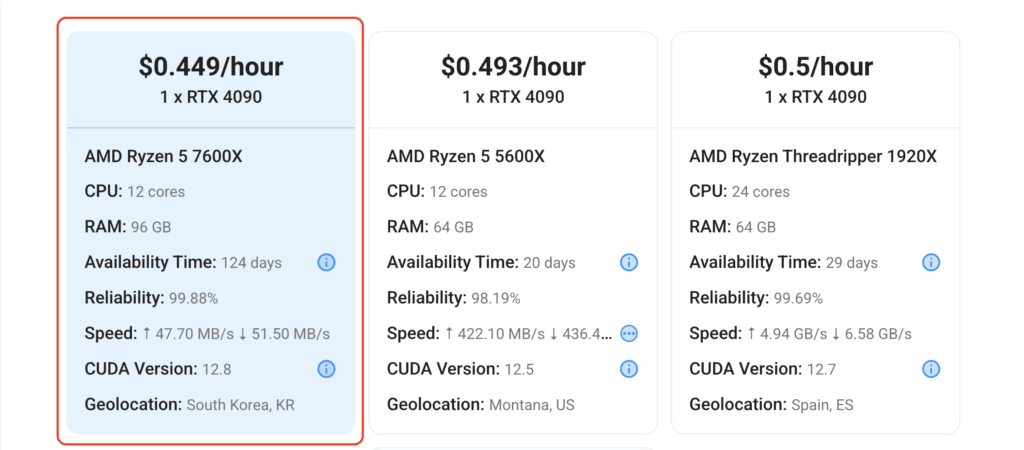
Task: Click the AMD Ryzen 5 7600X title
Action: [163, 157]
